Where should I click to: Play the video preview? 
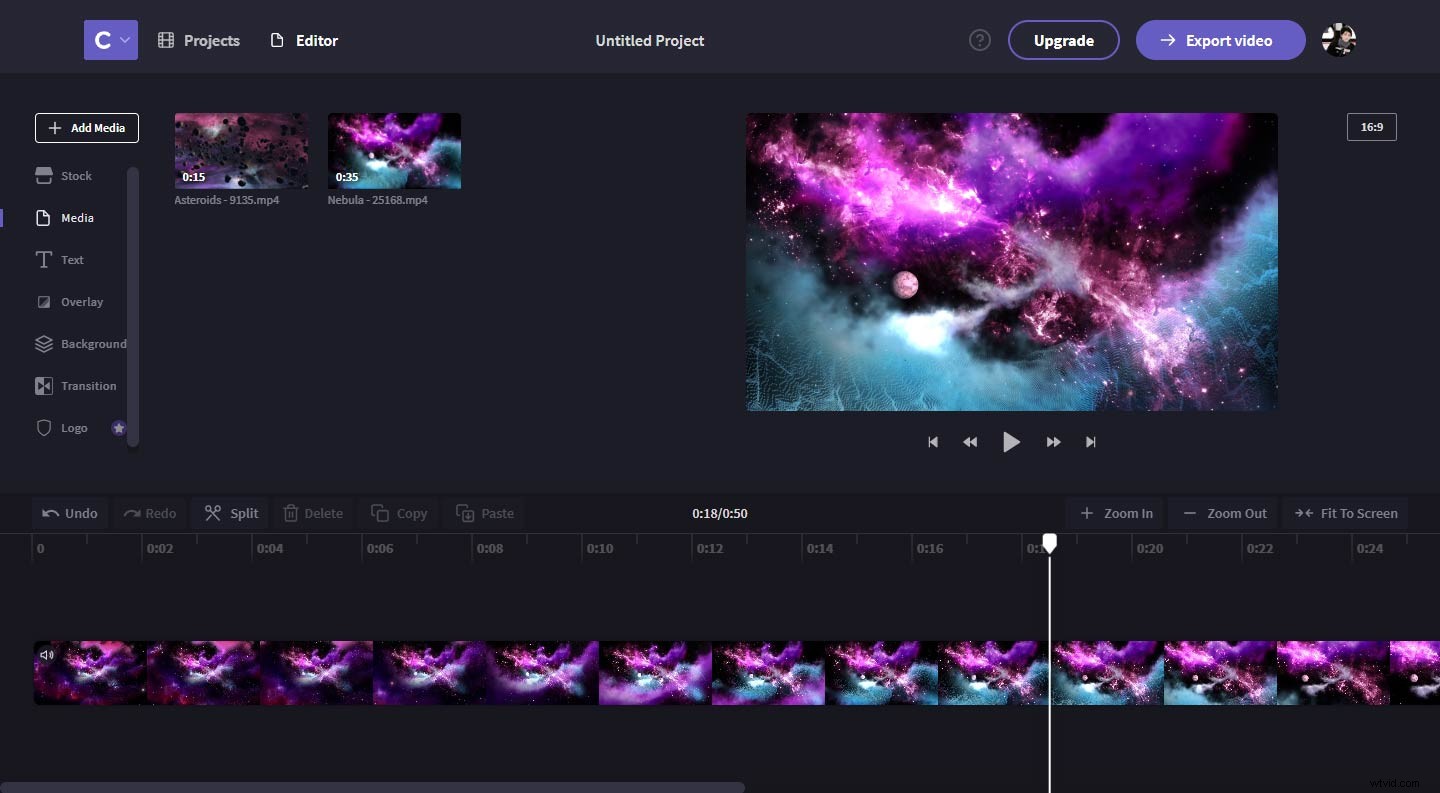1011,441
